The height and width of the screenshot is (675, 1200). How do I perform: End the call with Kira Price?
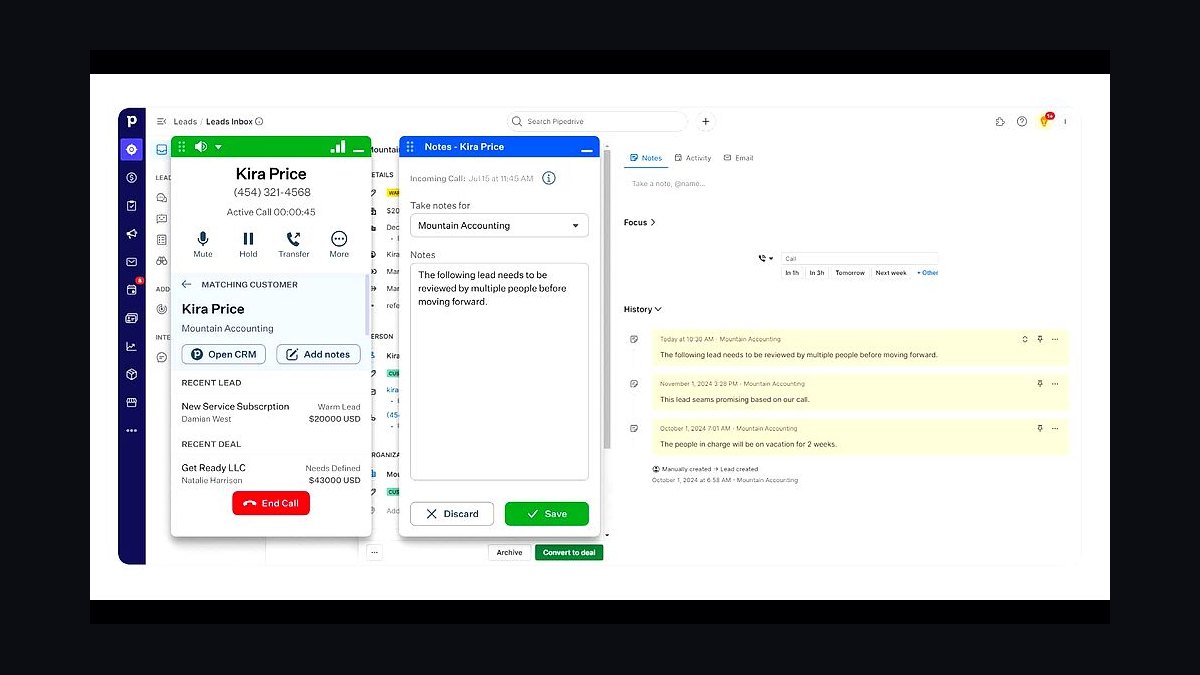(271, 503)
